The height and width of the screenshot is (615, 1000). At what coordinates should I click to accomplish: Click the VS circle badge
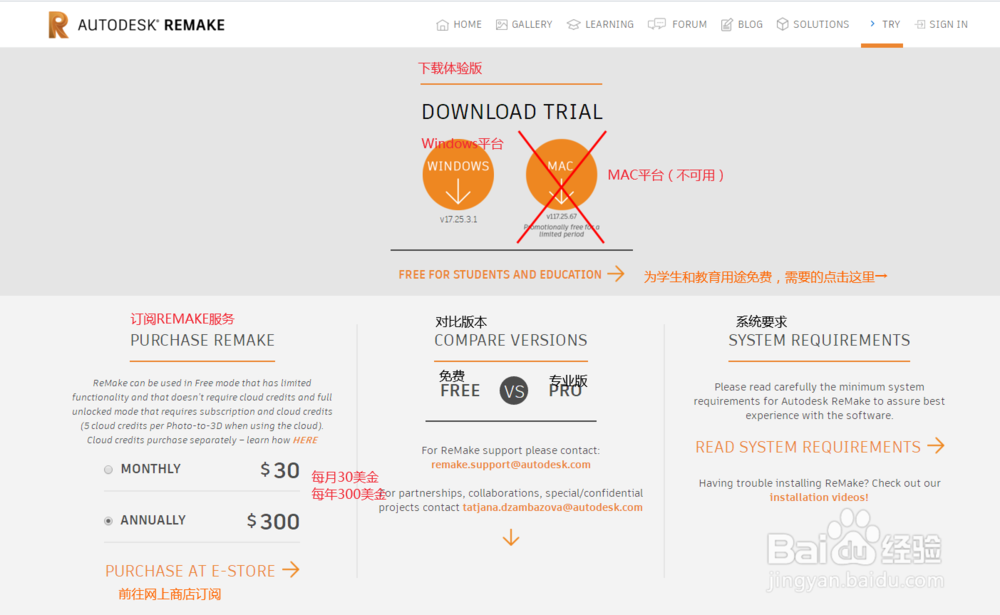coord(514,391)
